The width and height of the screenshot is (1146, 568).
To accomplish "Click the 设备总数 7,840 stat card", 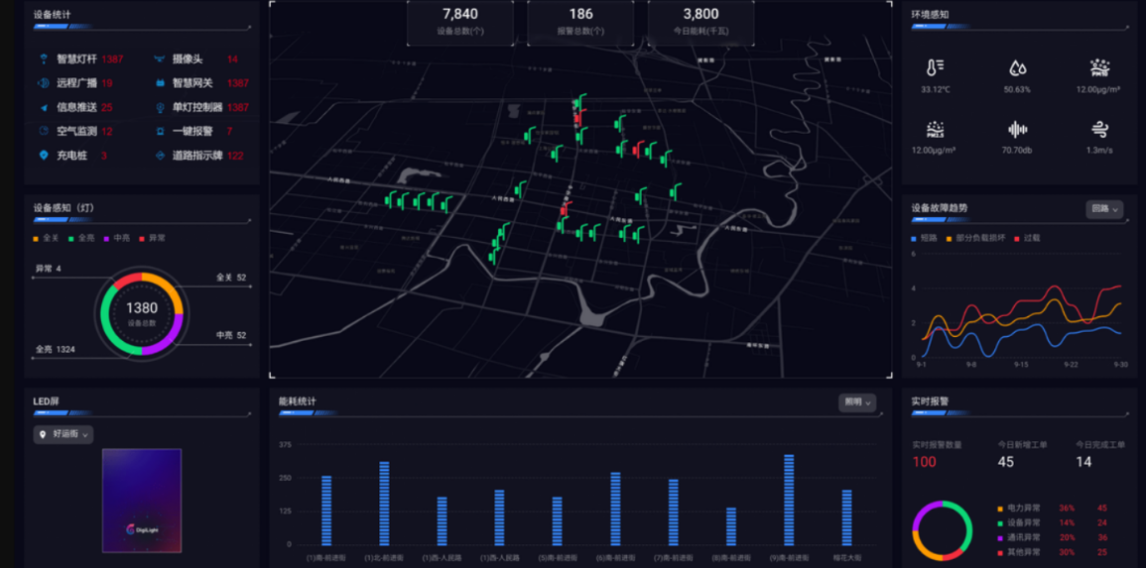I will (x=460, y=22).
